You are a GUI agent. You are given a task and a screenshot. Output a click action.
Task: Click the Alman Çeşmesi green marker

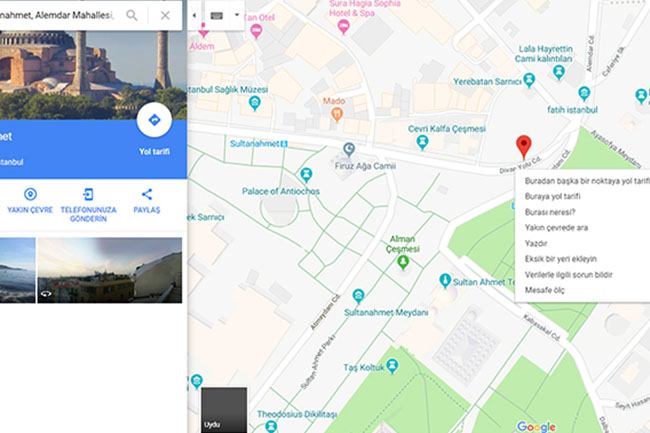click(x=403, y=262)
